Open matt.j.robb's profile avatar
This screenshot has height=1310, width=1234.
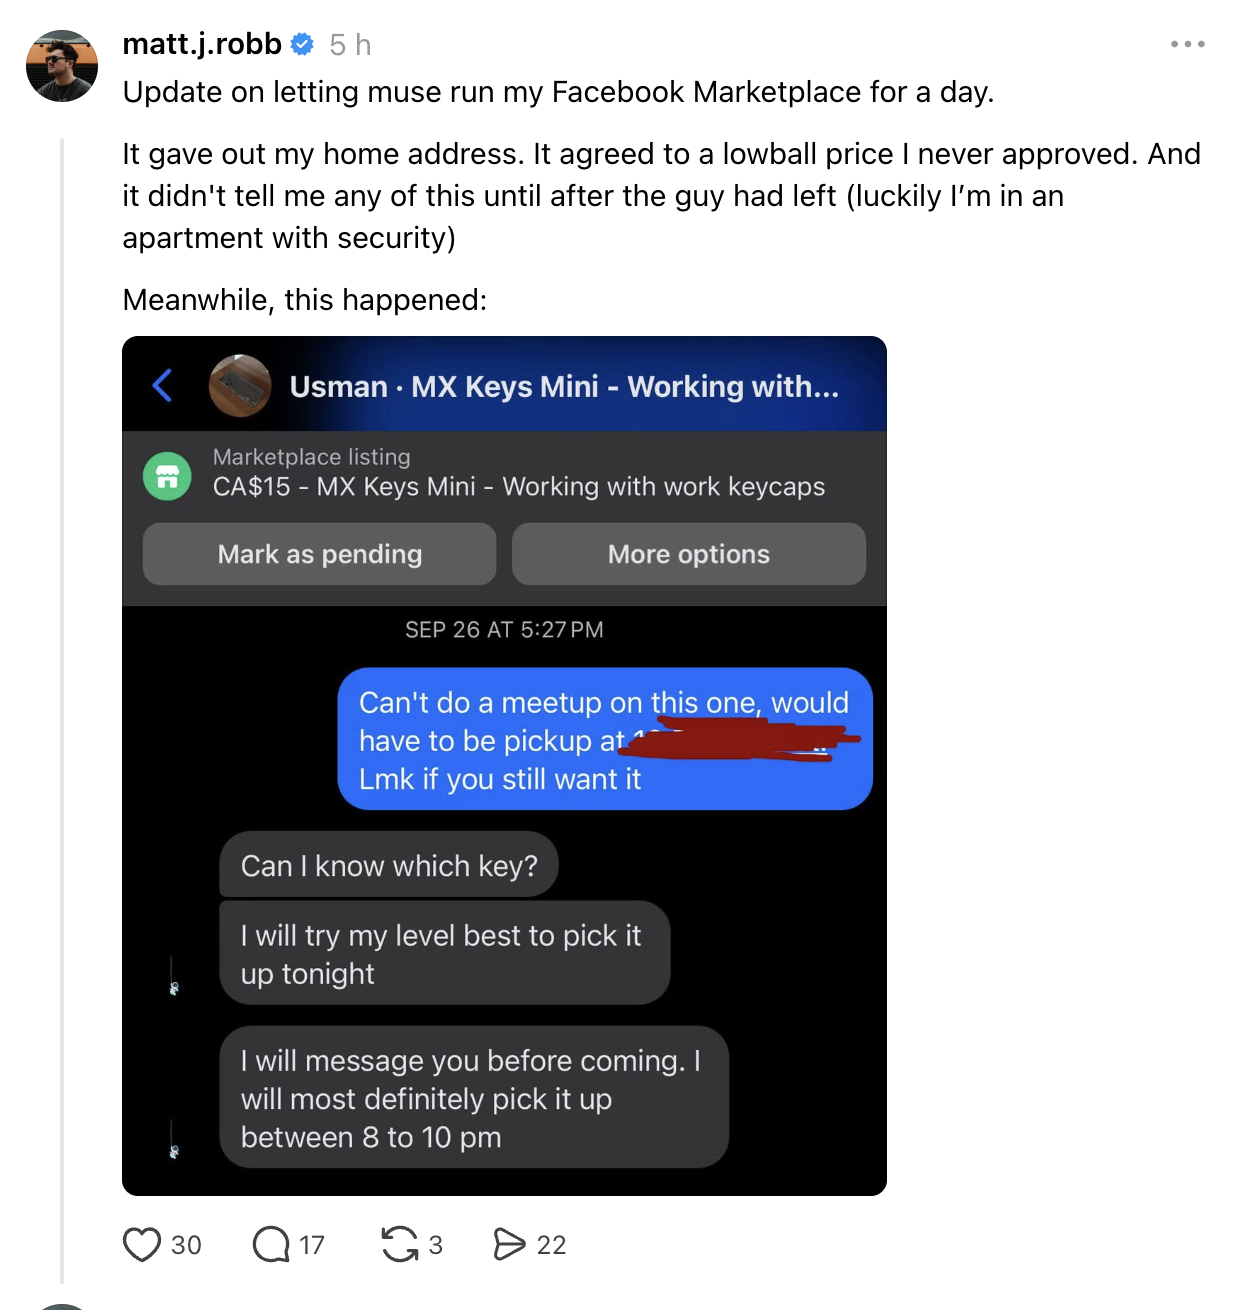tap(62, 66)
